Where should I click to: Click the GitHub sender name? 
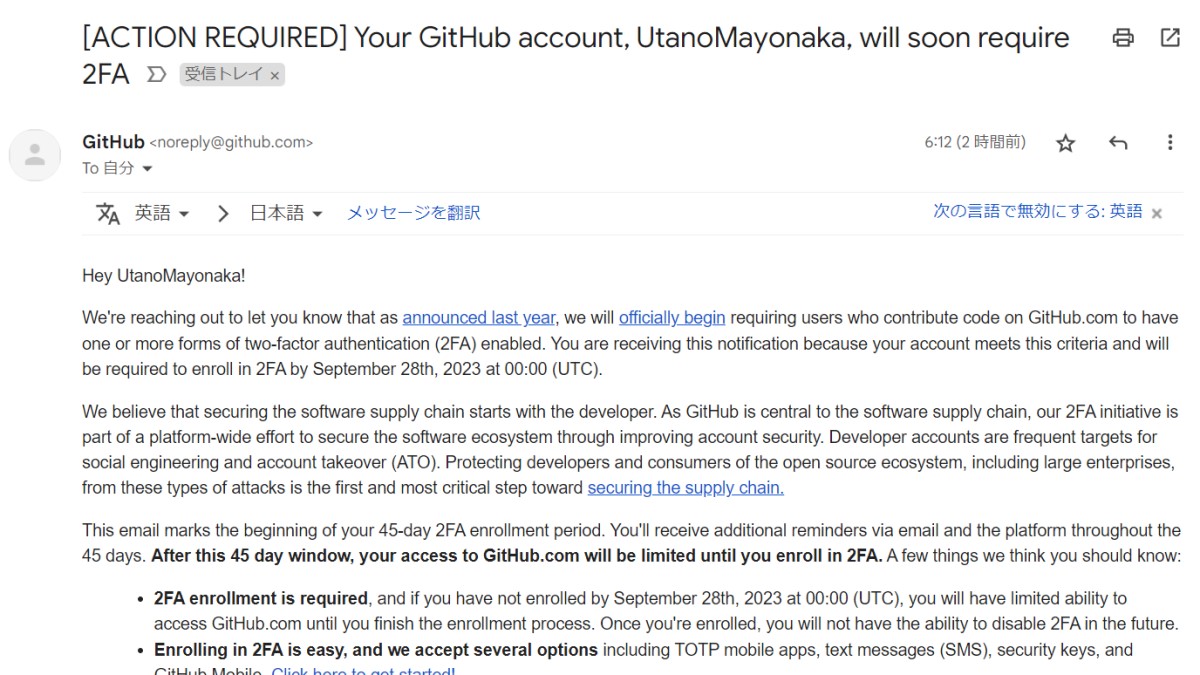[x=113, y=141]
